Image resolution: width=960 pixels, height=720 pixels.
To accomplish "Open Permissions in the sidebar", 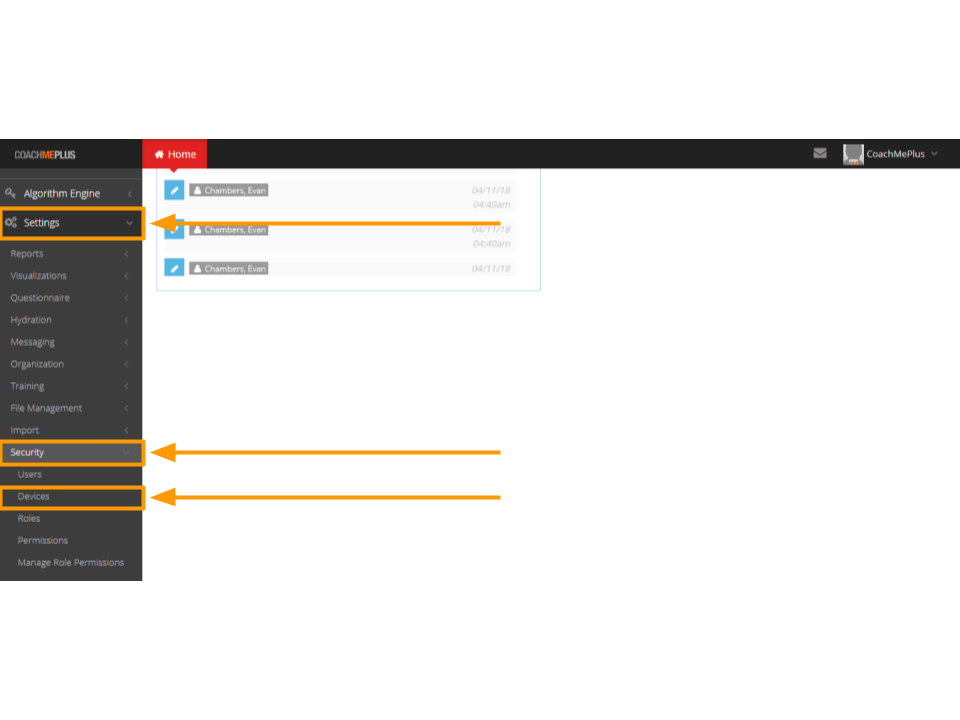I will 43,541.
